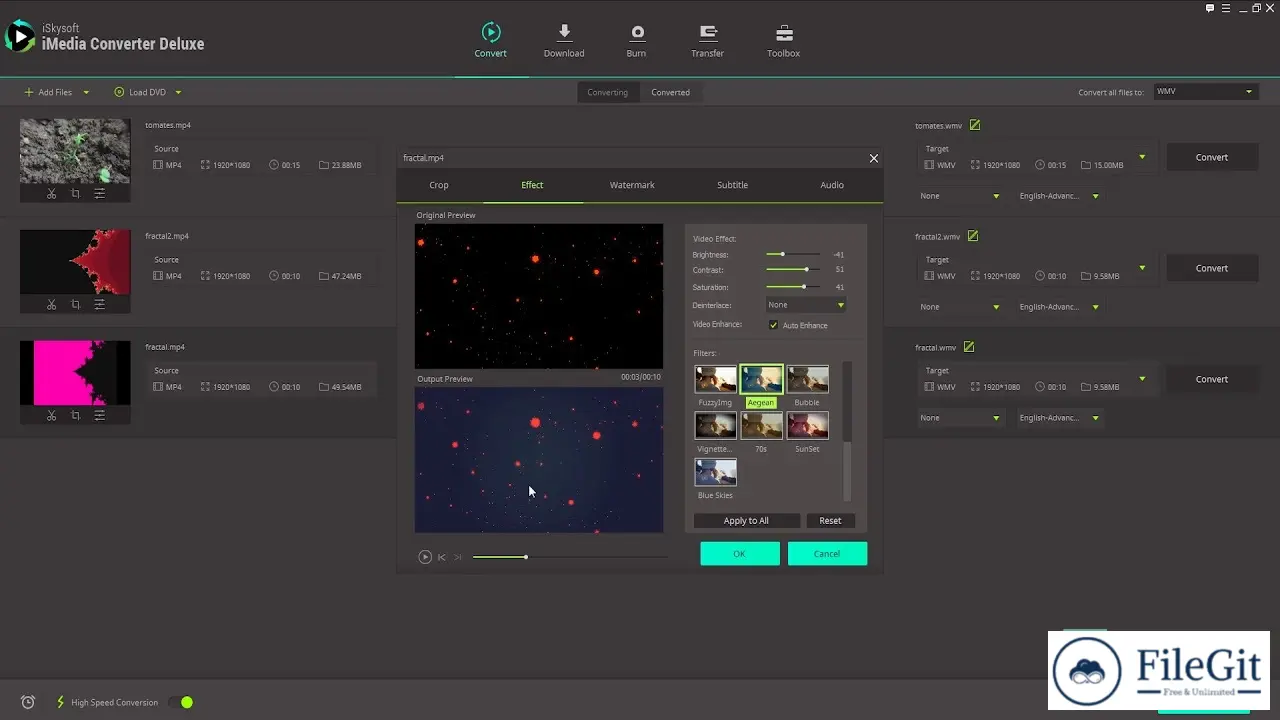Click the preview playback seek bar
The height and width of the screenshot is (720, 1280).
tap(570, 557)
